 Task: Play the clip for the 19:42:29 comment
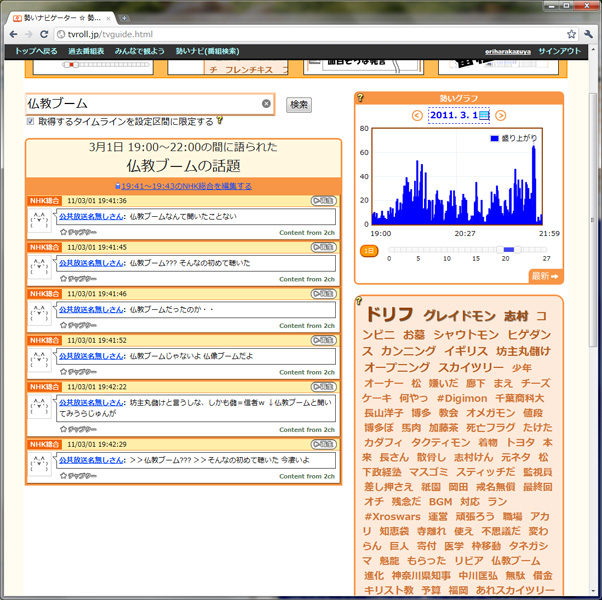(x=324, y=445)
